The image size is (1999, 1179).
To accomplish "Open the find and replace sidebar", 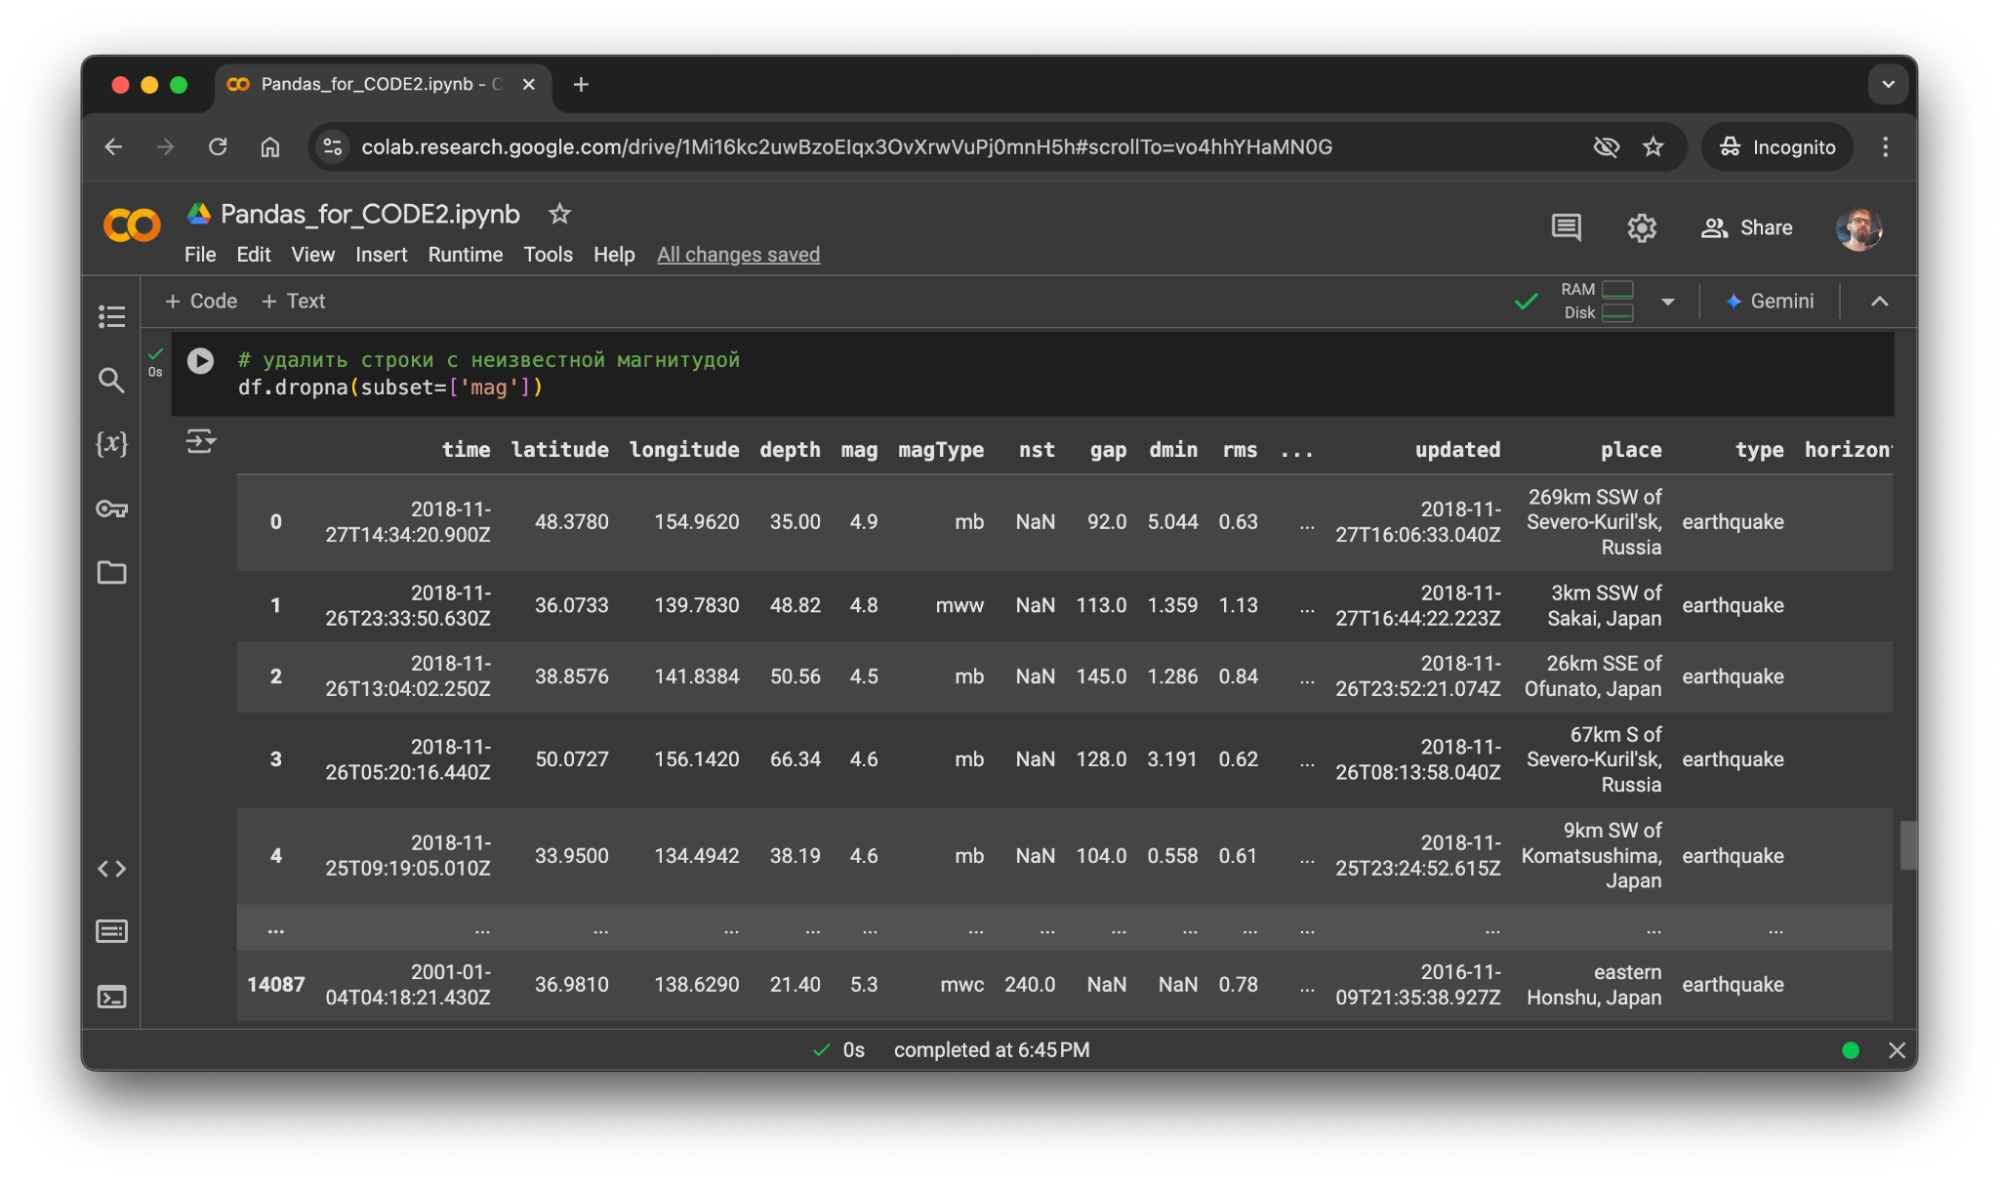I will (111, 380).
